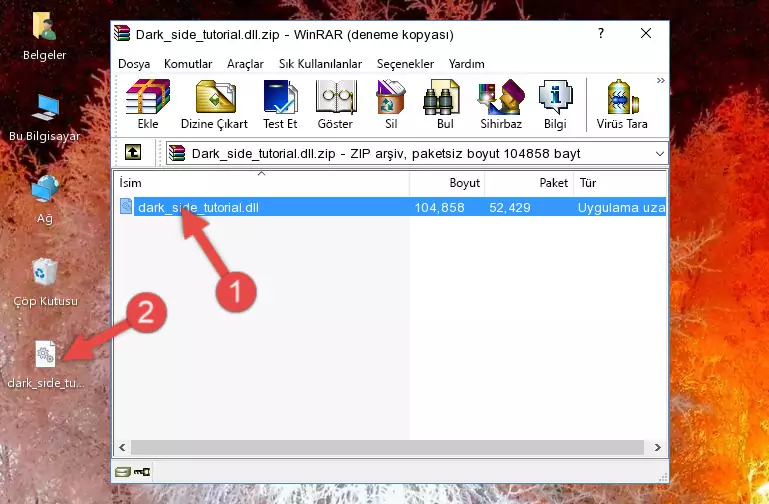
Task: Select the Belgeler desktop icon
Action: (44, 36)
